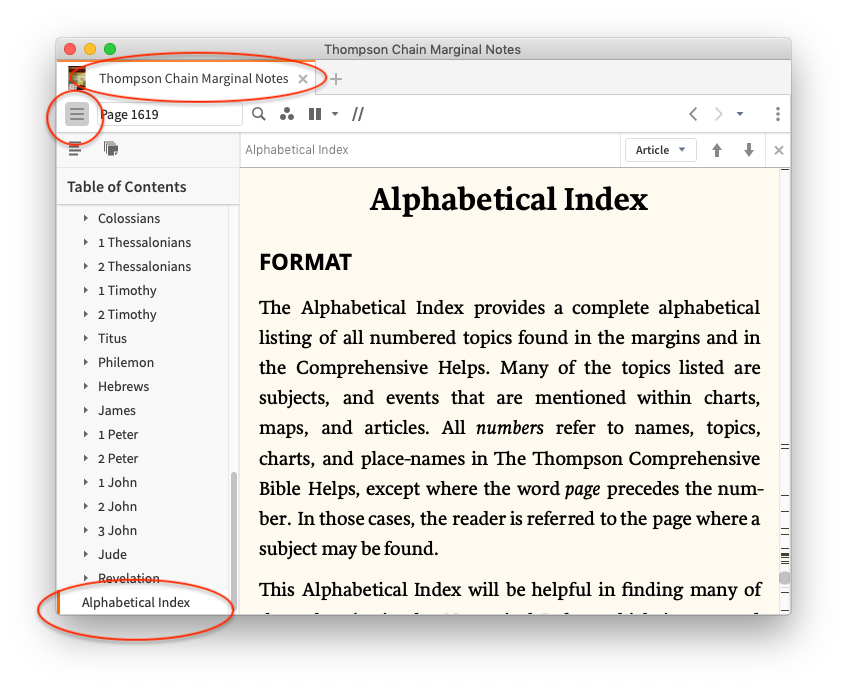Click the Table of Contents heading
The width and height of the screenshot is (847, 689).
click(126, 187)
